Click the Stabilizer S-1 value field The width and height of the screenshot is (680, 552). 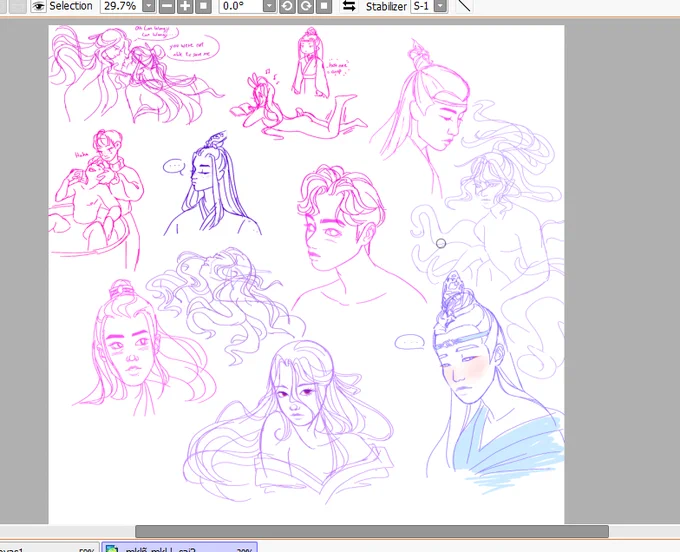[x=422, y=6]
